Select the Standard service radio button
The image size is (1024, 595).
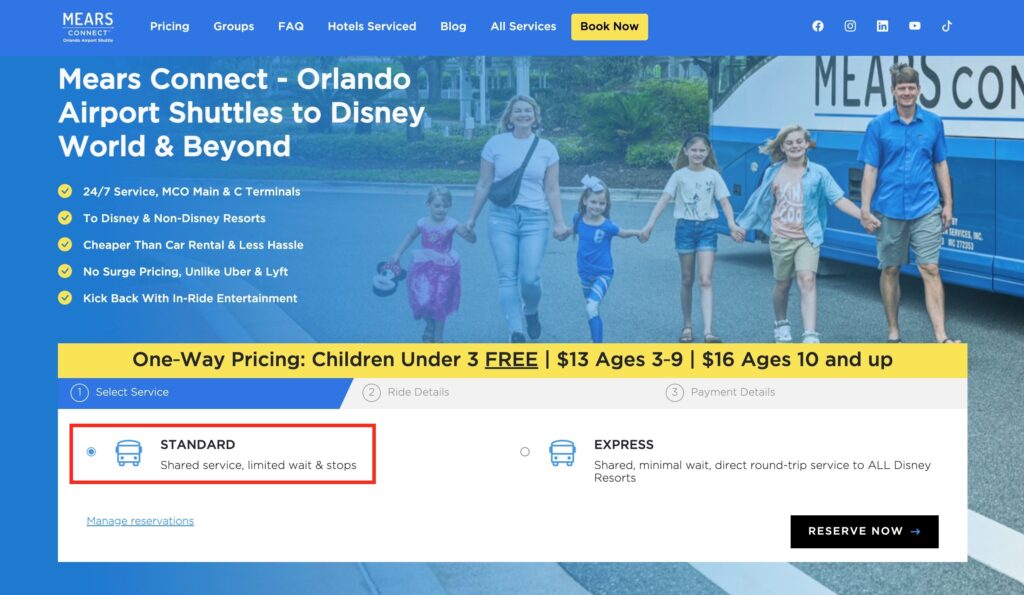click(x=91, y=452)
